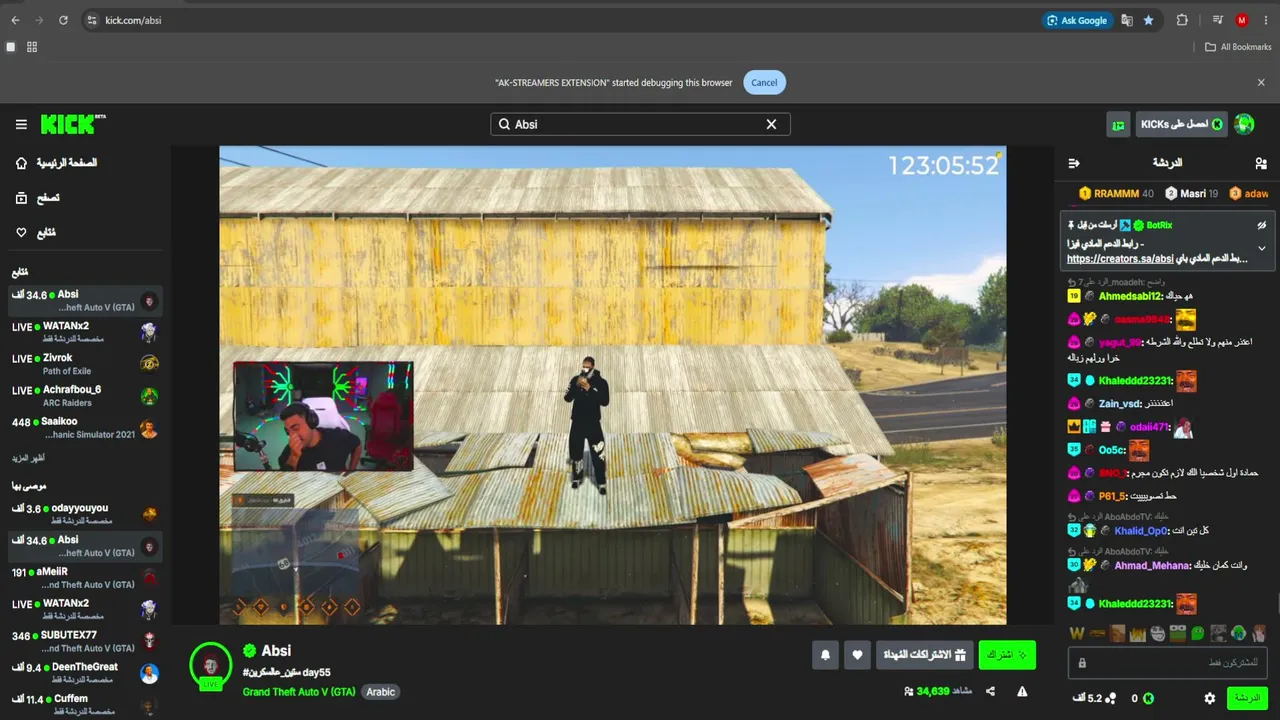The width and height of the screenshot is (1280, 720).
Task: Toggle stream notifications bell
Action: pyautogui.click(x=826, y=655)
